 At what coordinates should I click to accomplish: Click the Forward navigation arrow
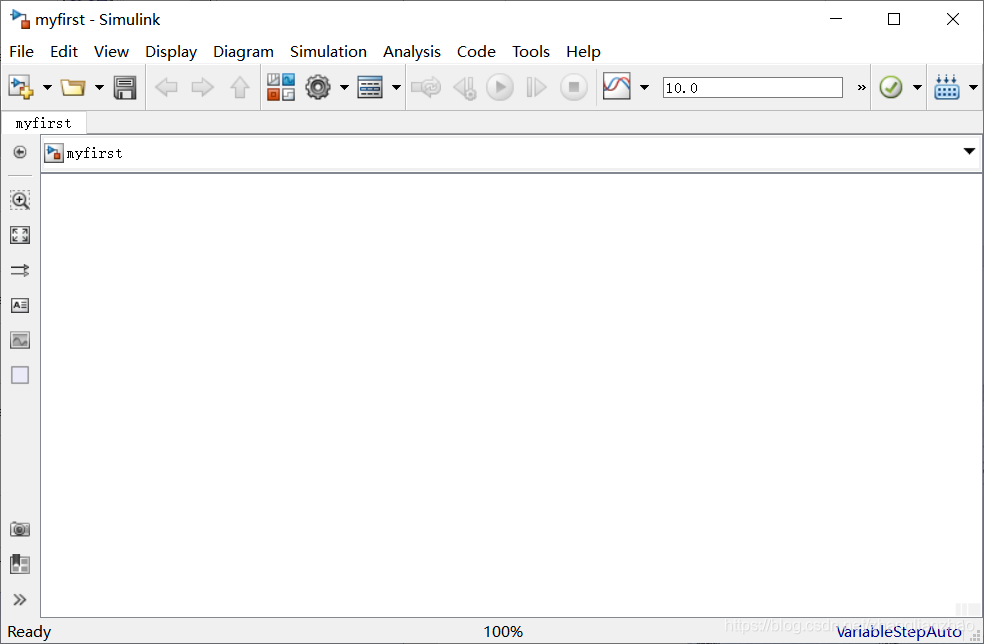click(202, 87)
